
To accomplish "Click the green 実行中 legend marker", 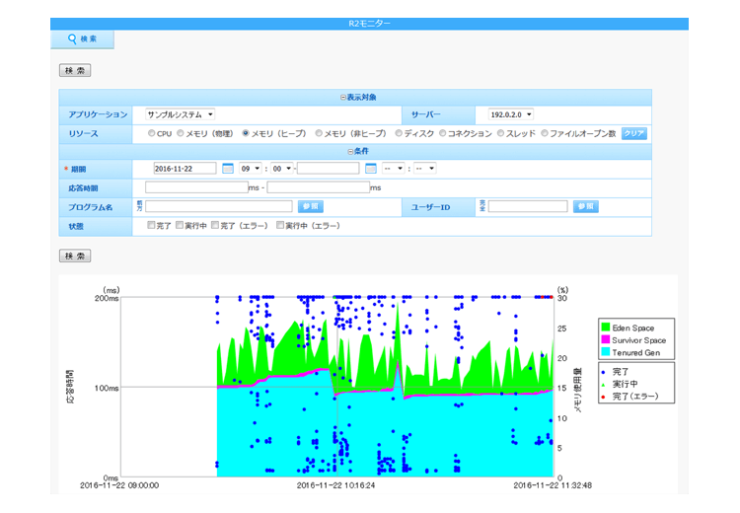I will coord(604,385).
